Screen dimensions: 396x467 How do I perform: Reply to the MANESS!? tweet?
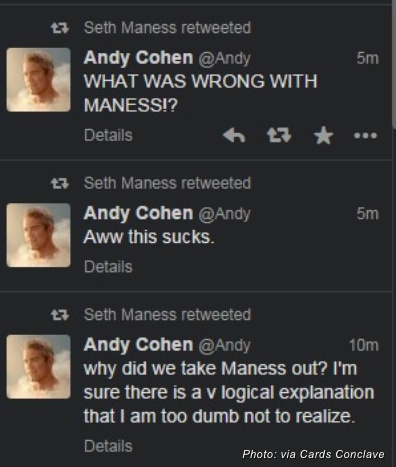pos(234,135)
